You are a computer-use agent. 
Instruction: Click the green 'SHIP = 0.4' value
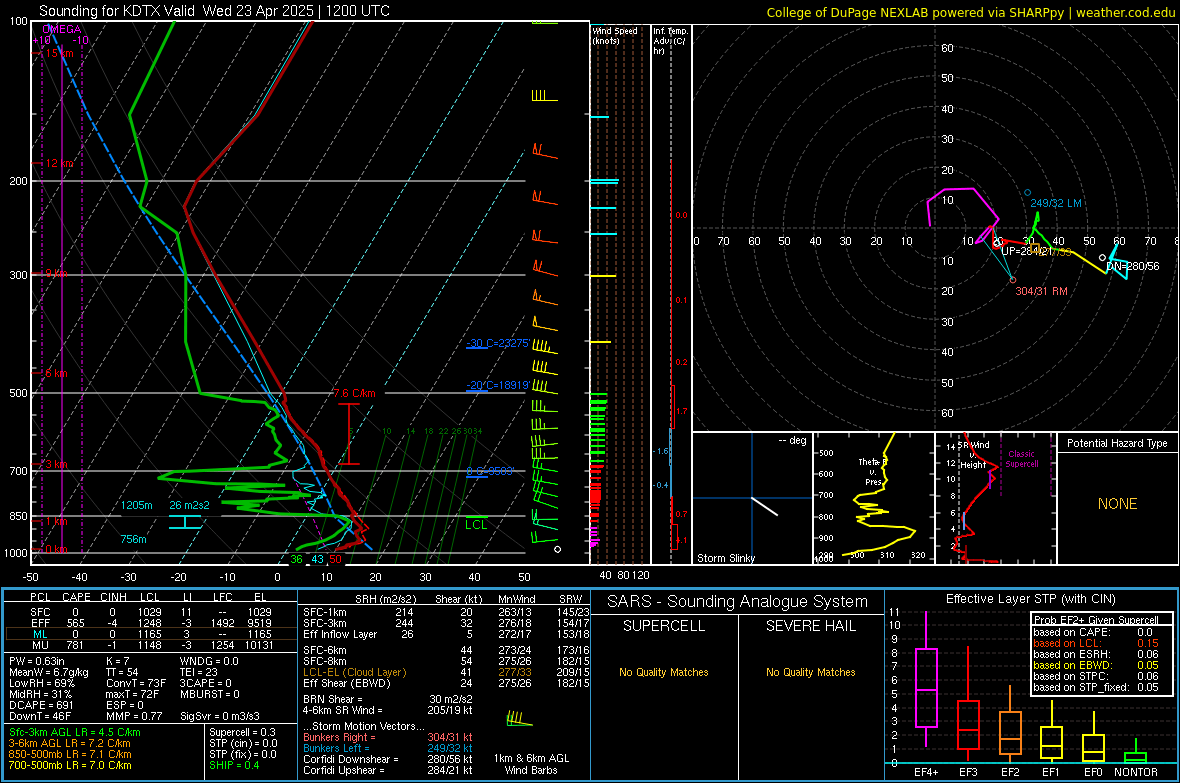(x=234, y=765)
